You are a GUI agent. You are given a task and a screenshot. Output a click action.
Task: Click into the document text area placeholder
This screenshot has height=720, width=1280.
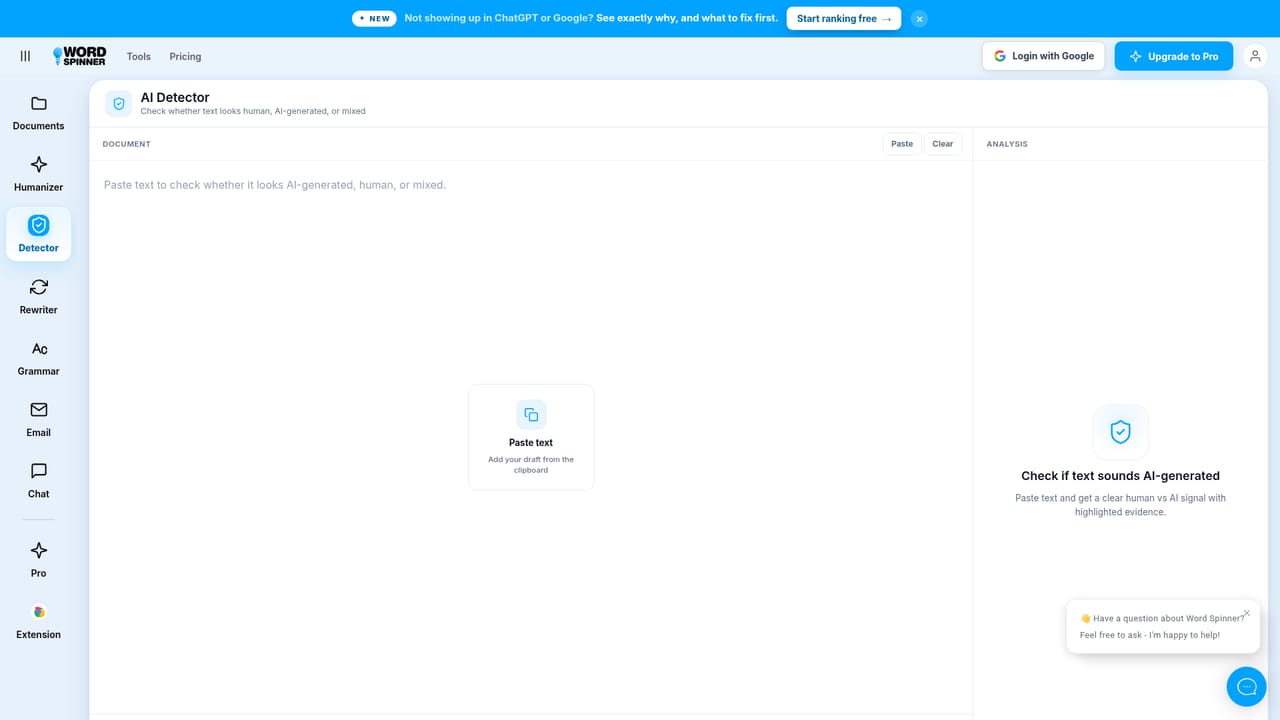tap(275, 185)
